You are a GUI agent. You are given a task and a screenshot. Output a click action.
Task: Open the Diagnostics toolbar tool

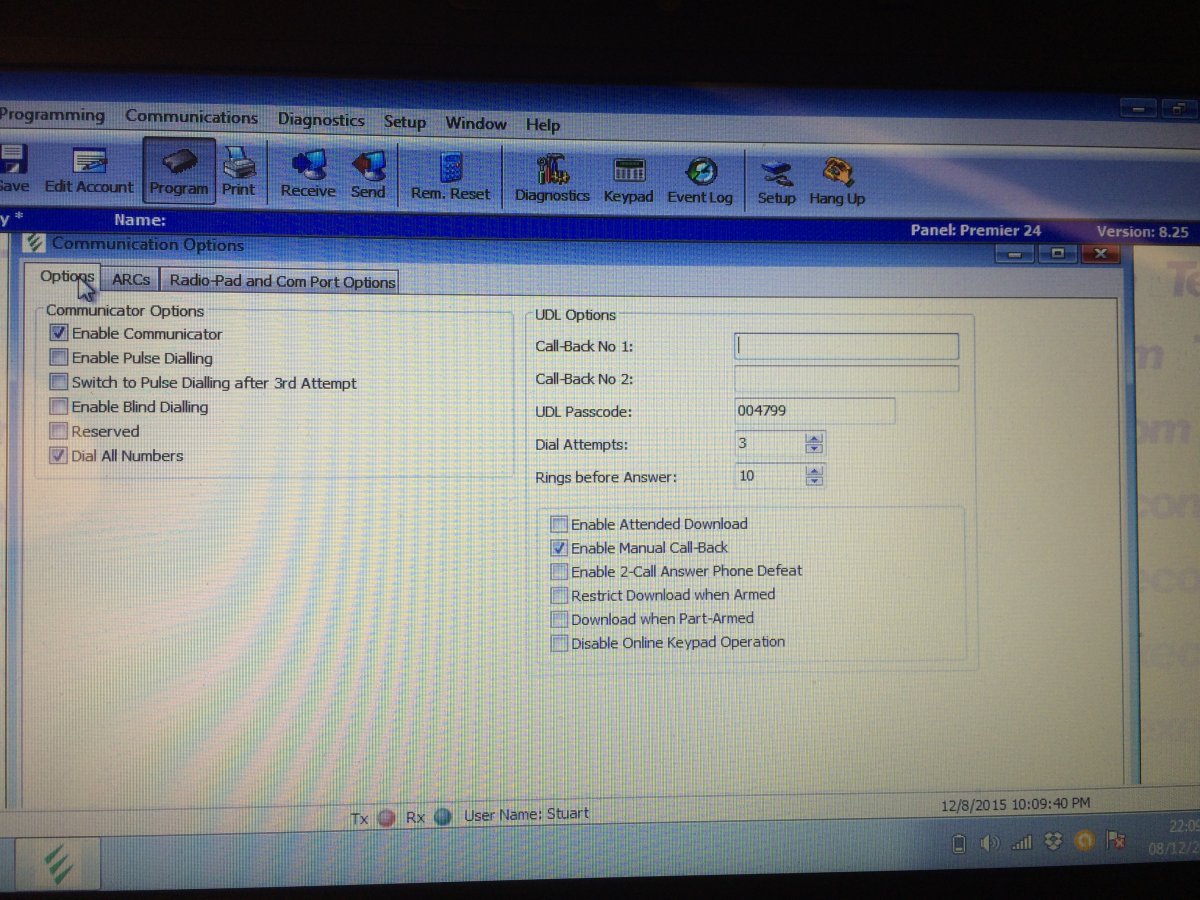552,177
